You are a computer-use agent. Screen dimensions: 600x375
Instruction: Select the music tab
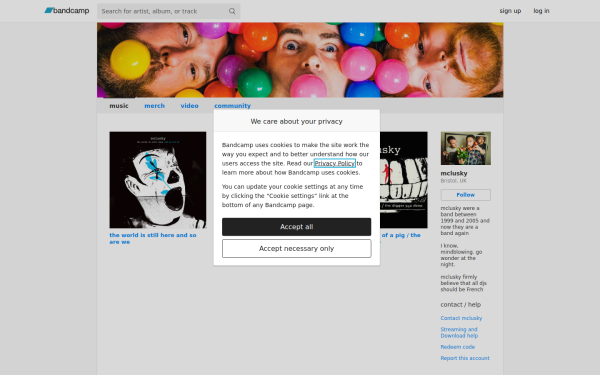click(x=119, y=106)
